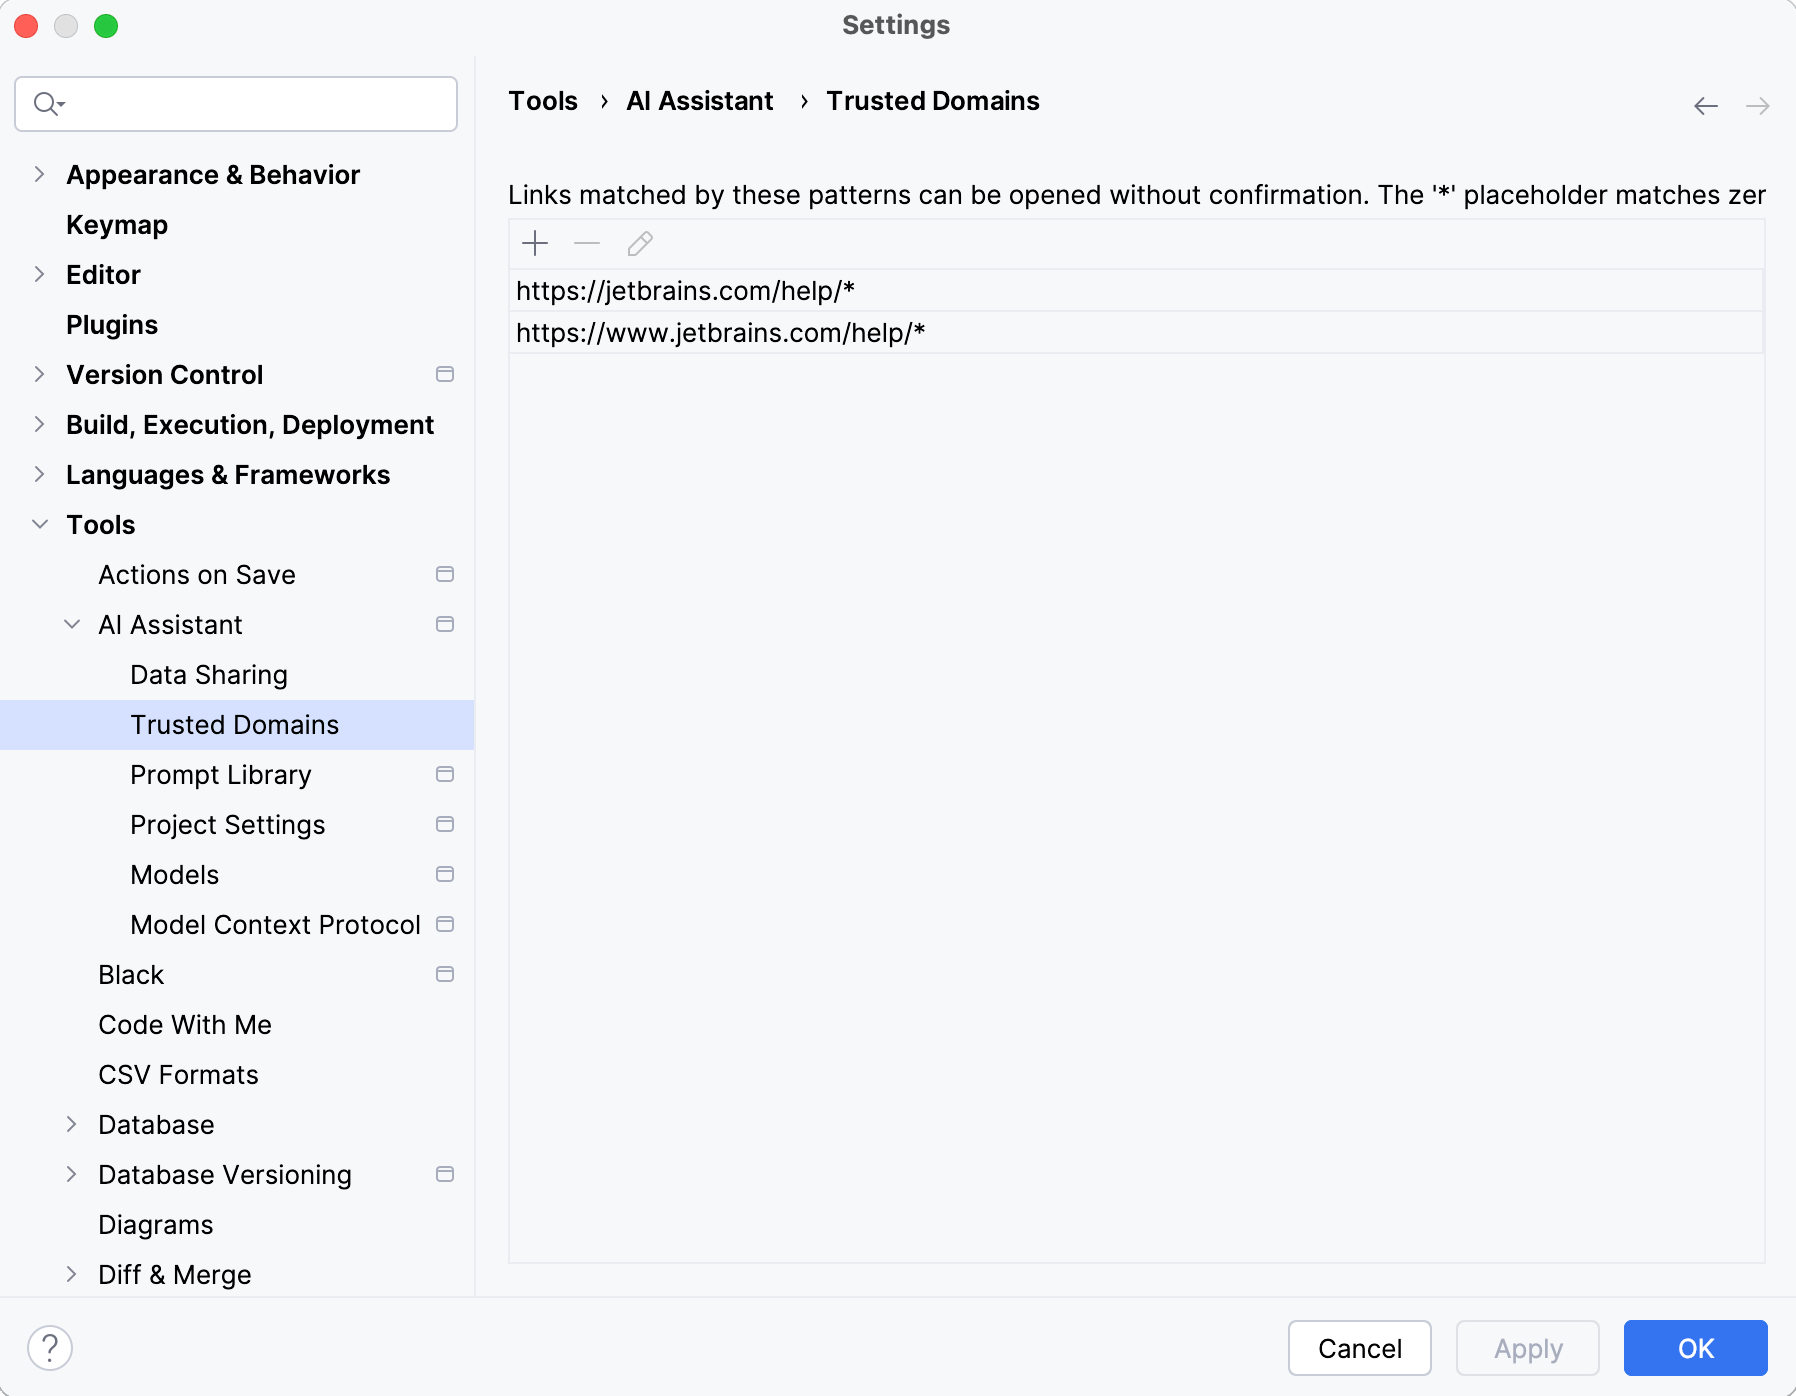Click the Add pattern plus icon
The height and width of the screenshot is (1396, 1796).
click(535, 243)
